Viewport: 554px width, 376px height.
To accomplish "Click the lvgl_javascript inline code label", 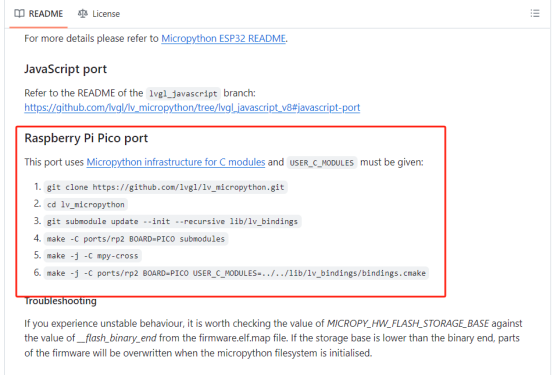I will pos(183,93).
